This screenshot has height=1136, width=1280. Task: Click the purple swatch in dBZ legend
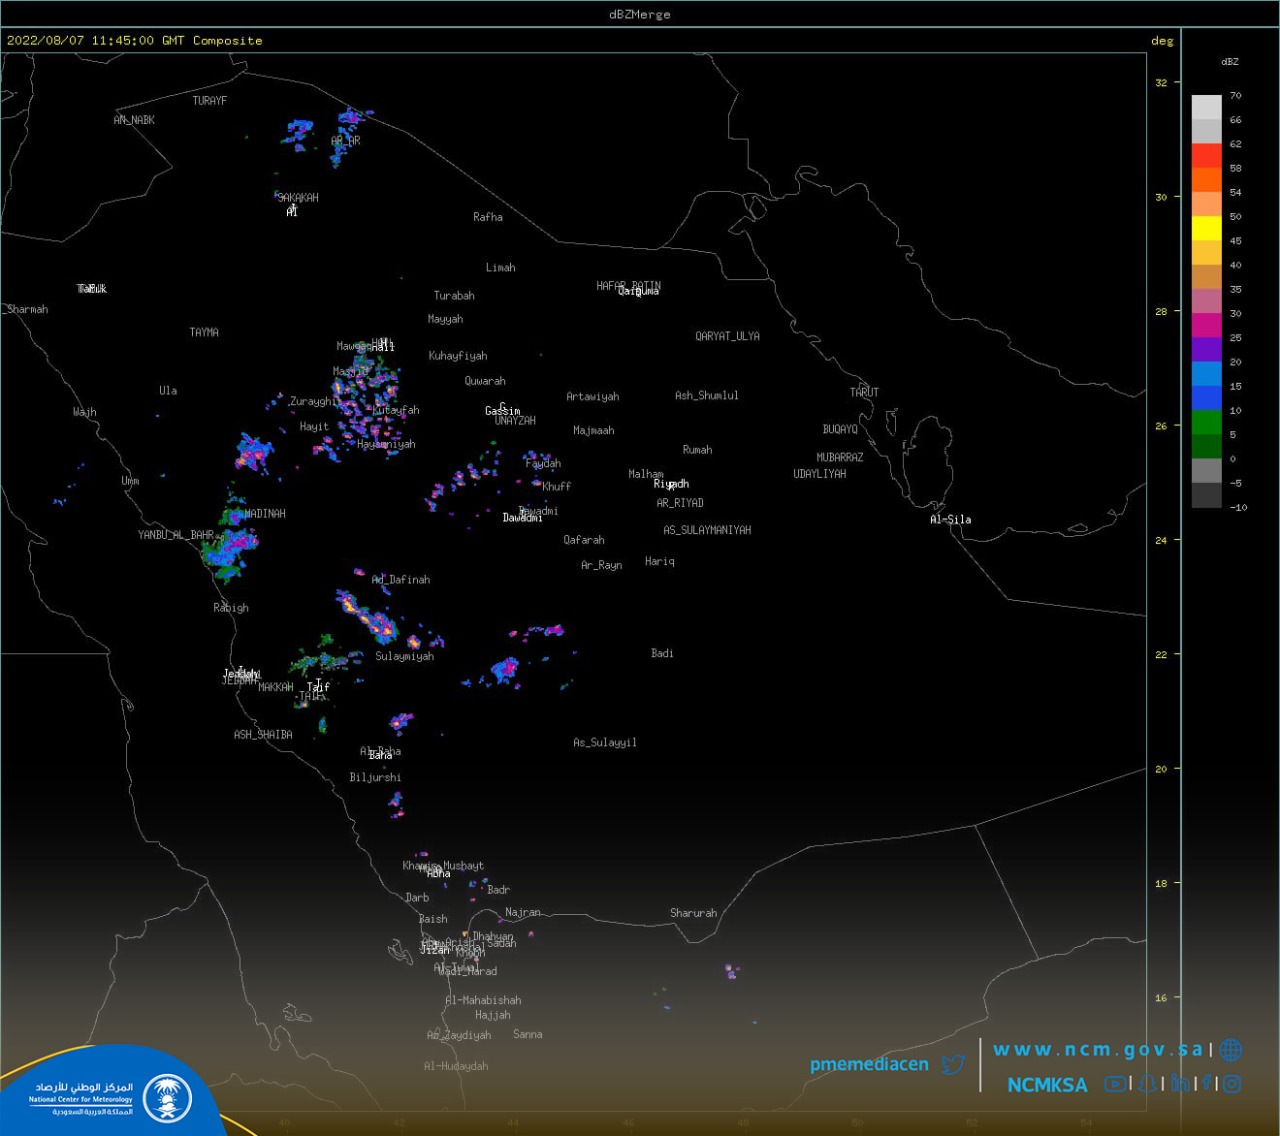coord(1206,349)
